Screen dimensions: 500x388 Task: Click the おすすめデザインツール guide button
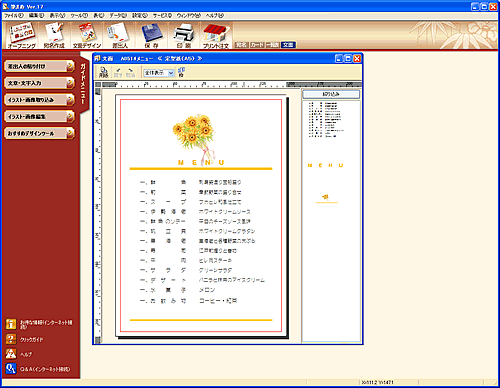pyautogui.click(x=39, y=133)
